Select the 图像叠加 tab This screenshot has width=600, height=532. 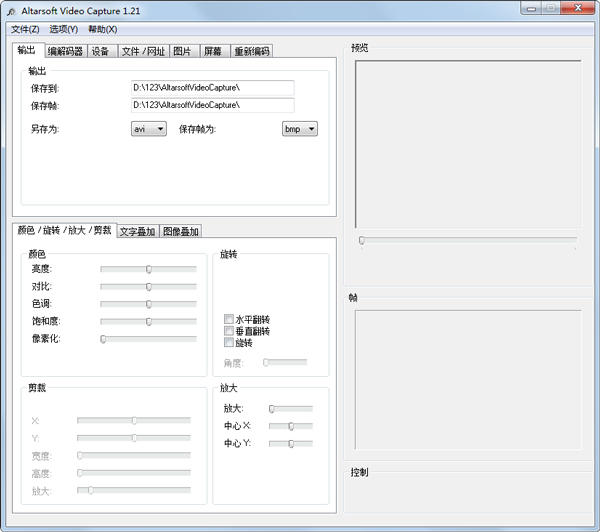181,231
